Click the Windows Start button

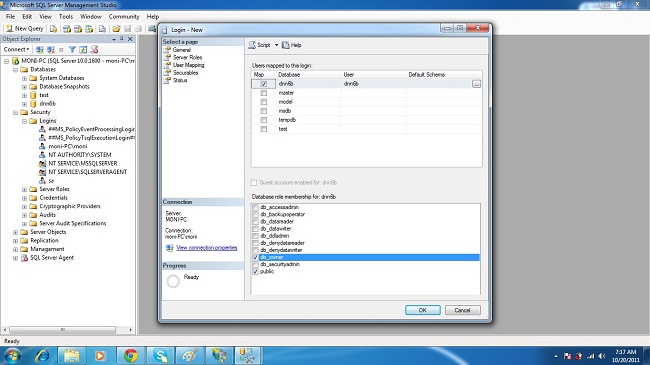(12, 355)
